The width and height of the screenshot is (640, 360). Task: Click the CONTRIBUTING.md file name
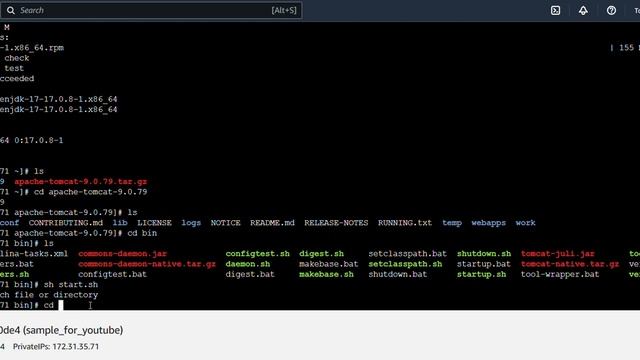[x=66, y=223]
